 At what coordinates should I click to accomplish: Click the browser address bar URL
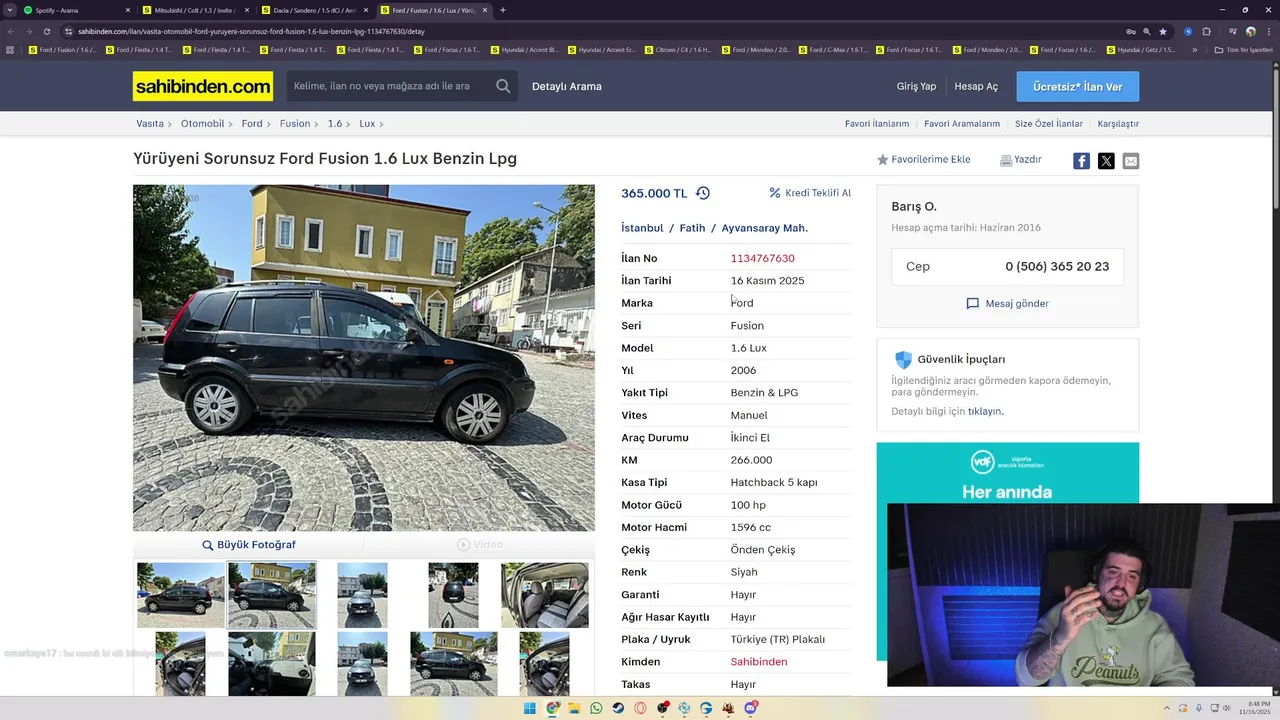coord(251,31)
